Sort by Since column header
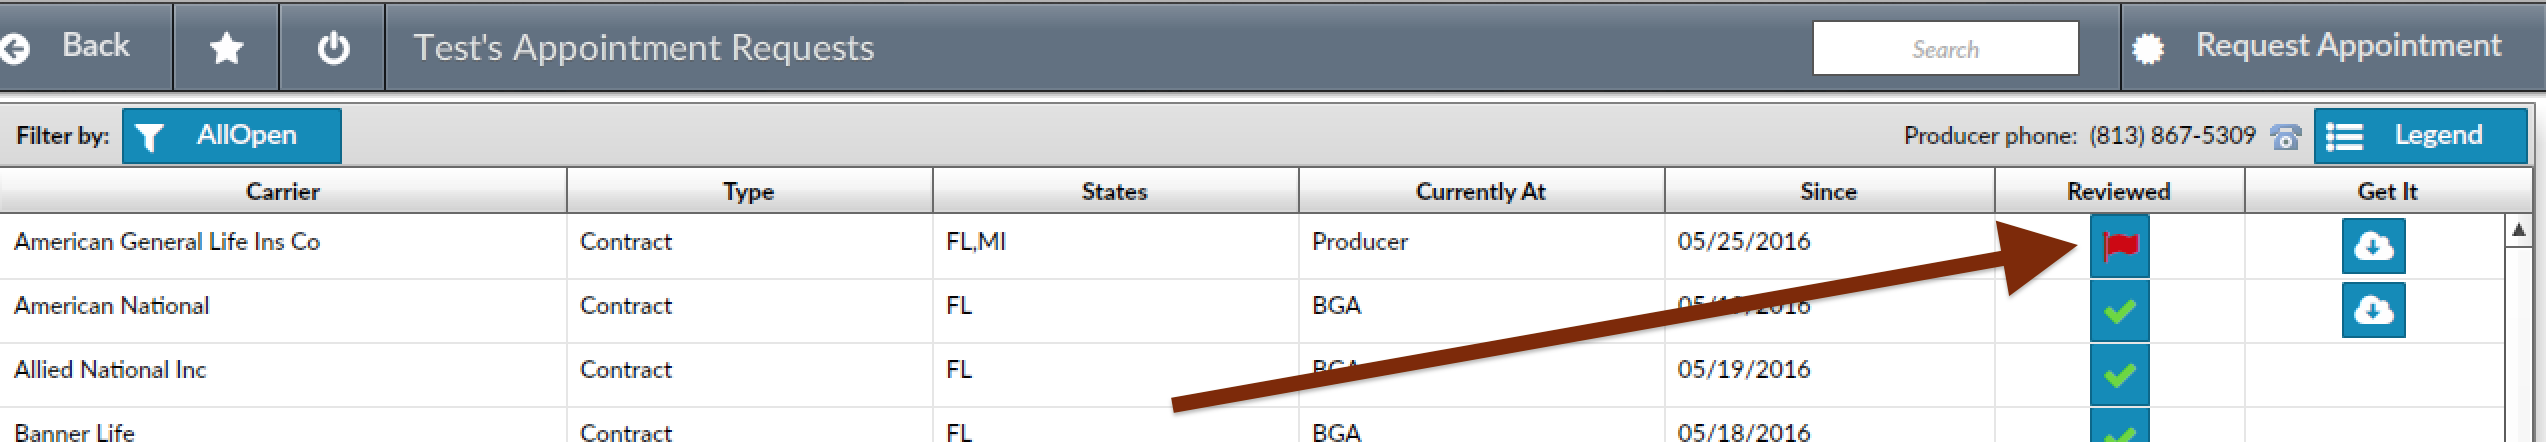The height and width of the screenshot is (442, 2546). coord(1829,191)
